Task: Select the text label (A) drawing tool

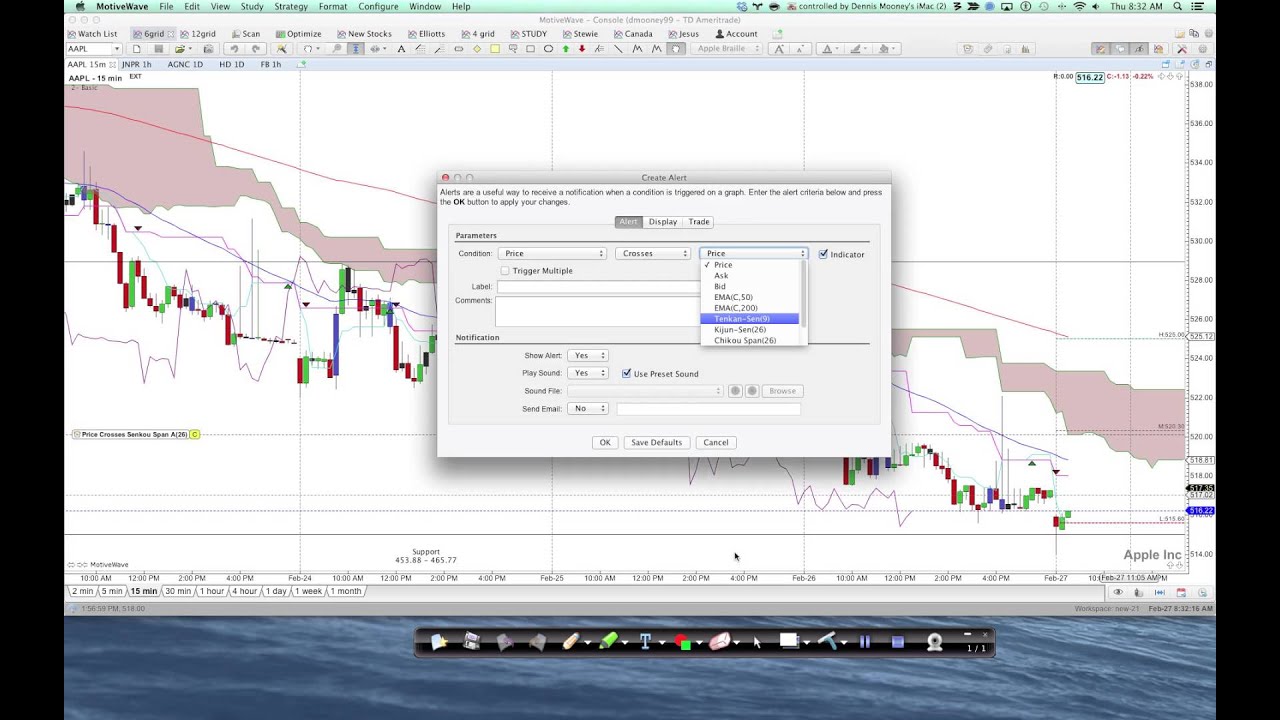Action: [401, 48]
